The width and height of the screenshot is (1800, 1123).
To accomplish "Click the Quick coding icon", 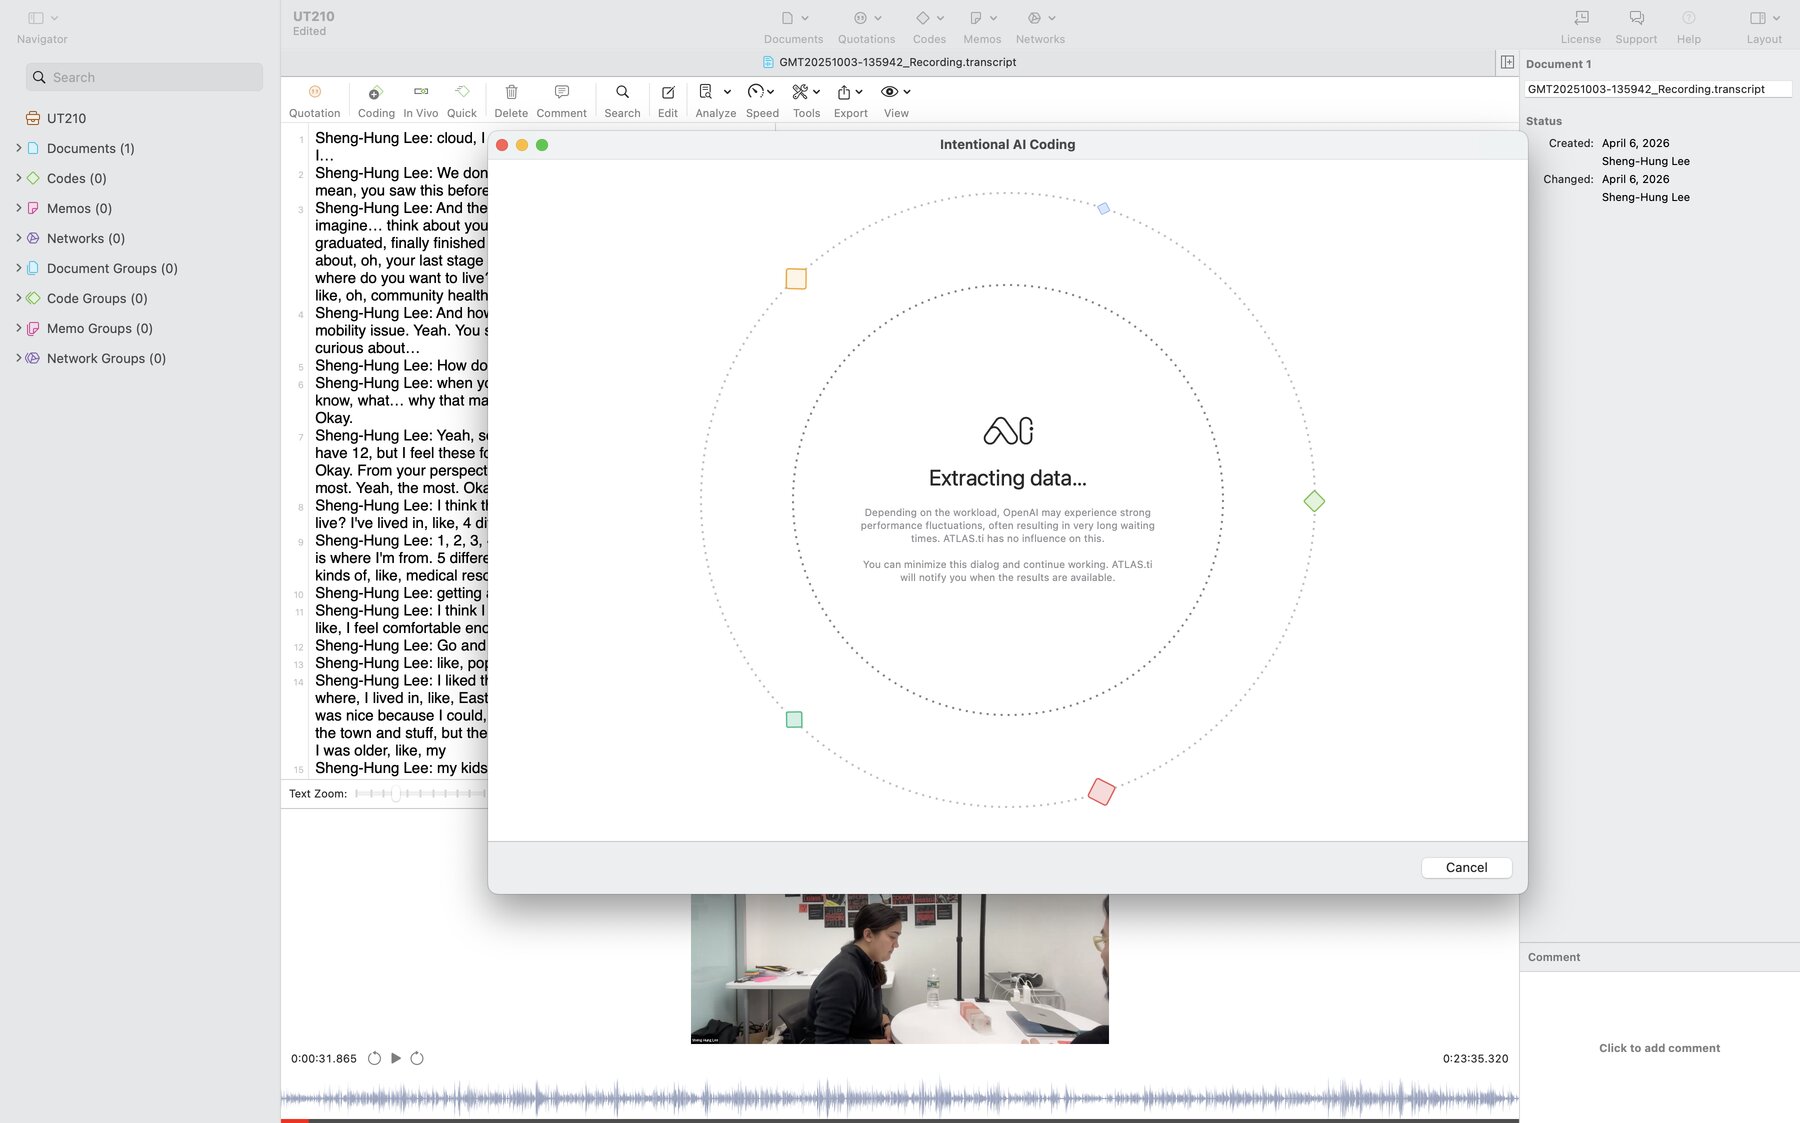I will click(462, 92).
